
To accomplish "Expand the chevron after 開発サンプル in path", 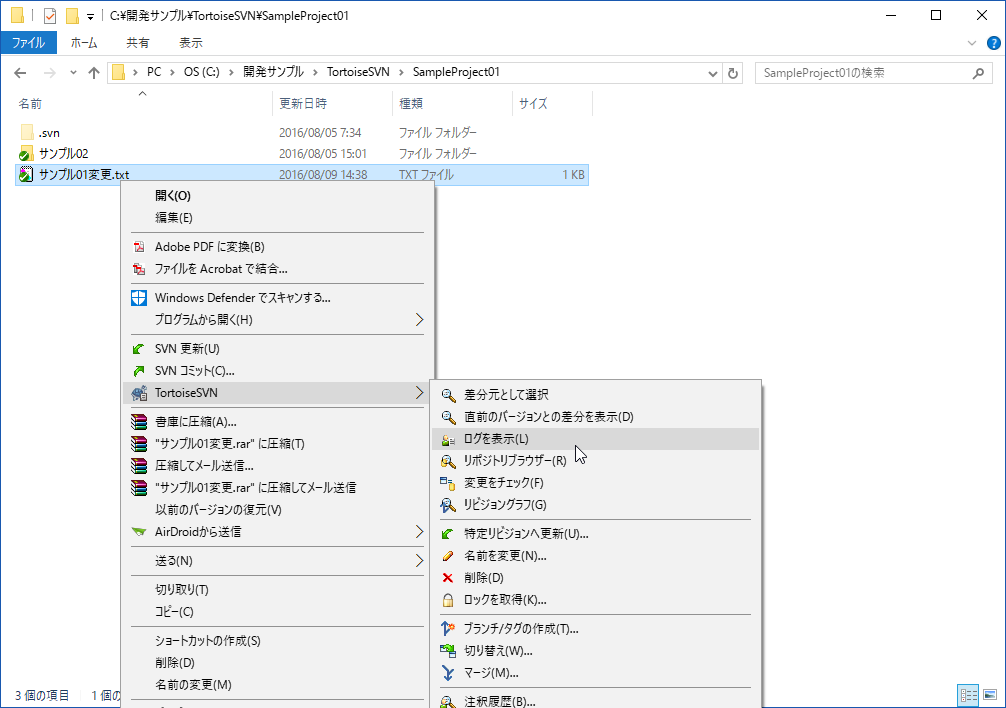I will 316,72.
